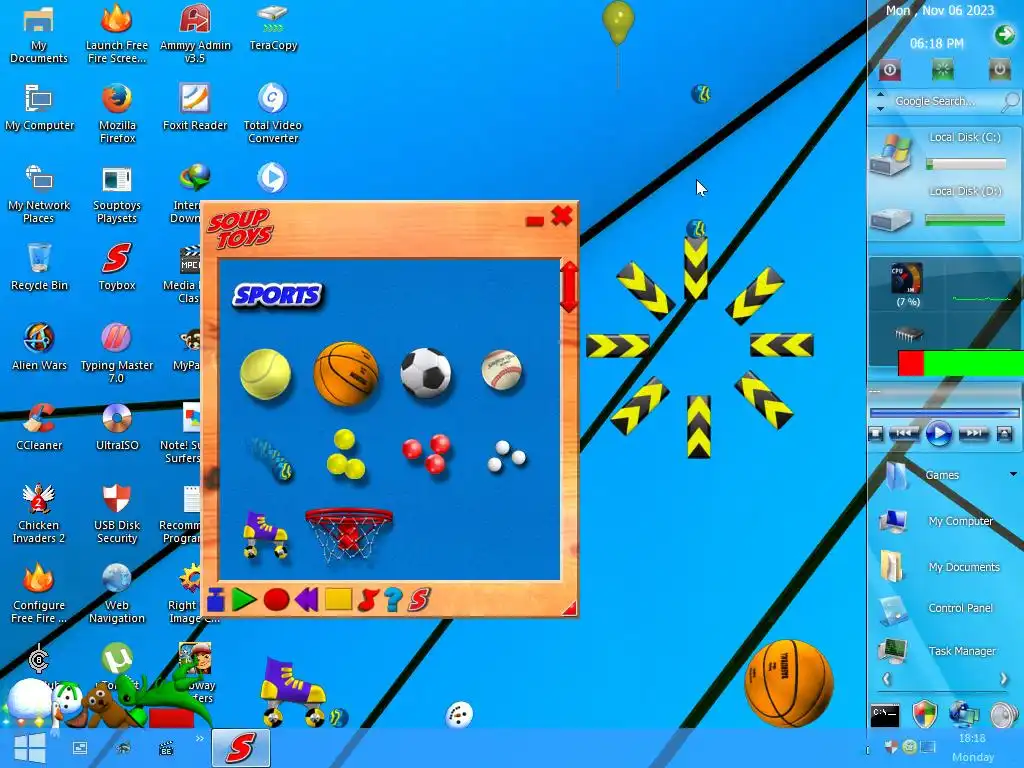Expand the Games dropdown arrow
Screen dimensions: 1024x768
tap(1013, 474)
